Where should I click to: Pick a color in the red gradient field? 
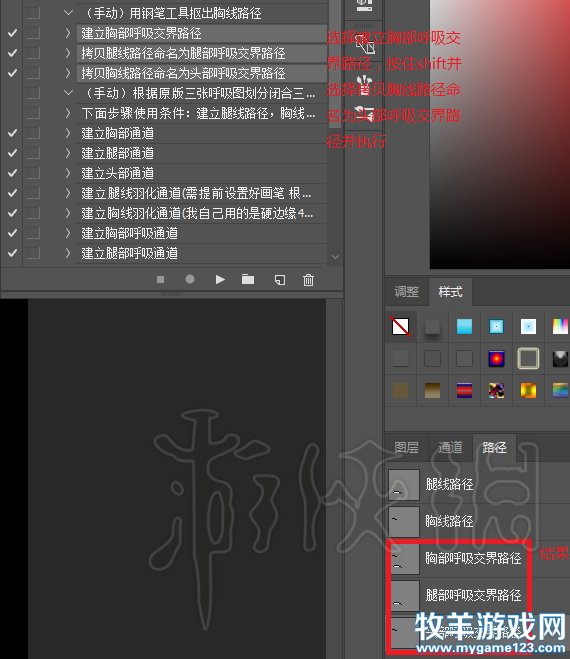[500, 134]
